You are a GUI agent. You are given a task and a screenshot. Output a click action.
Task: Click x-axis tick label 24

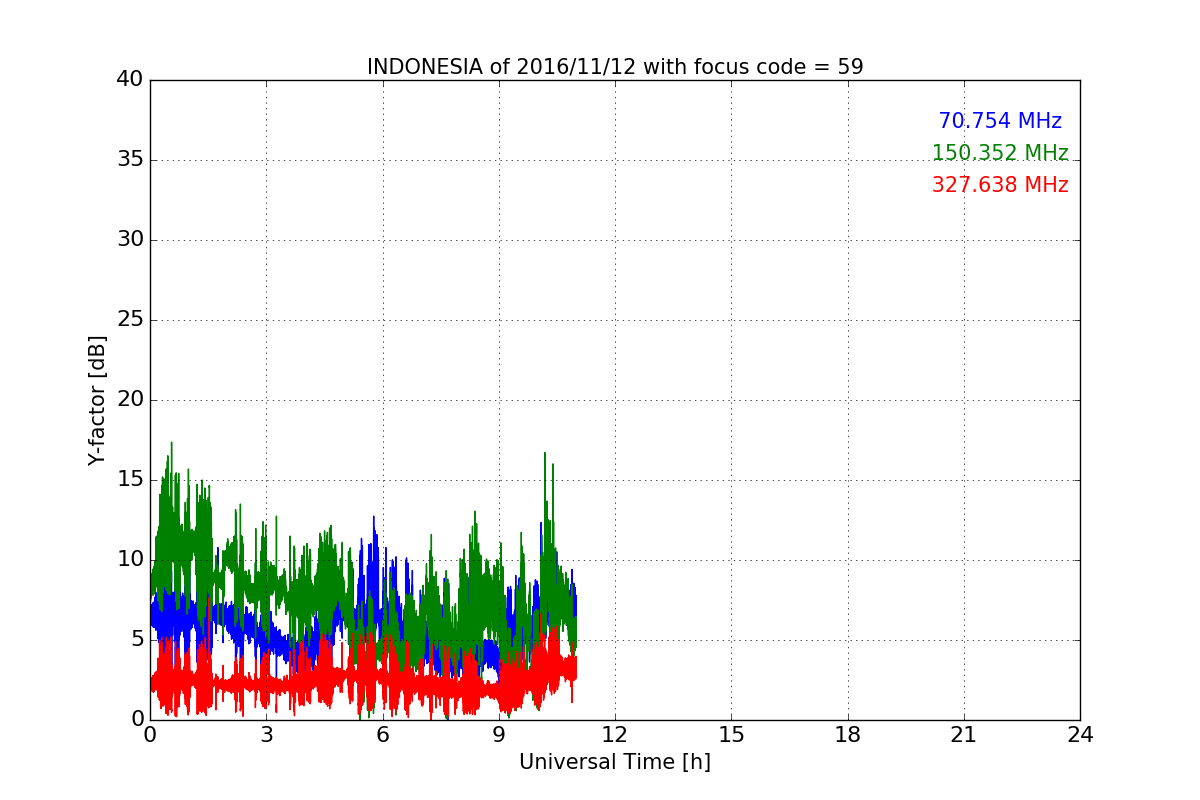tap(1080, 735)
